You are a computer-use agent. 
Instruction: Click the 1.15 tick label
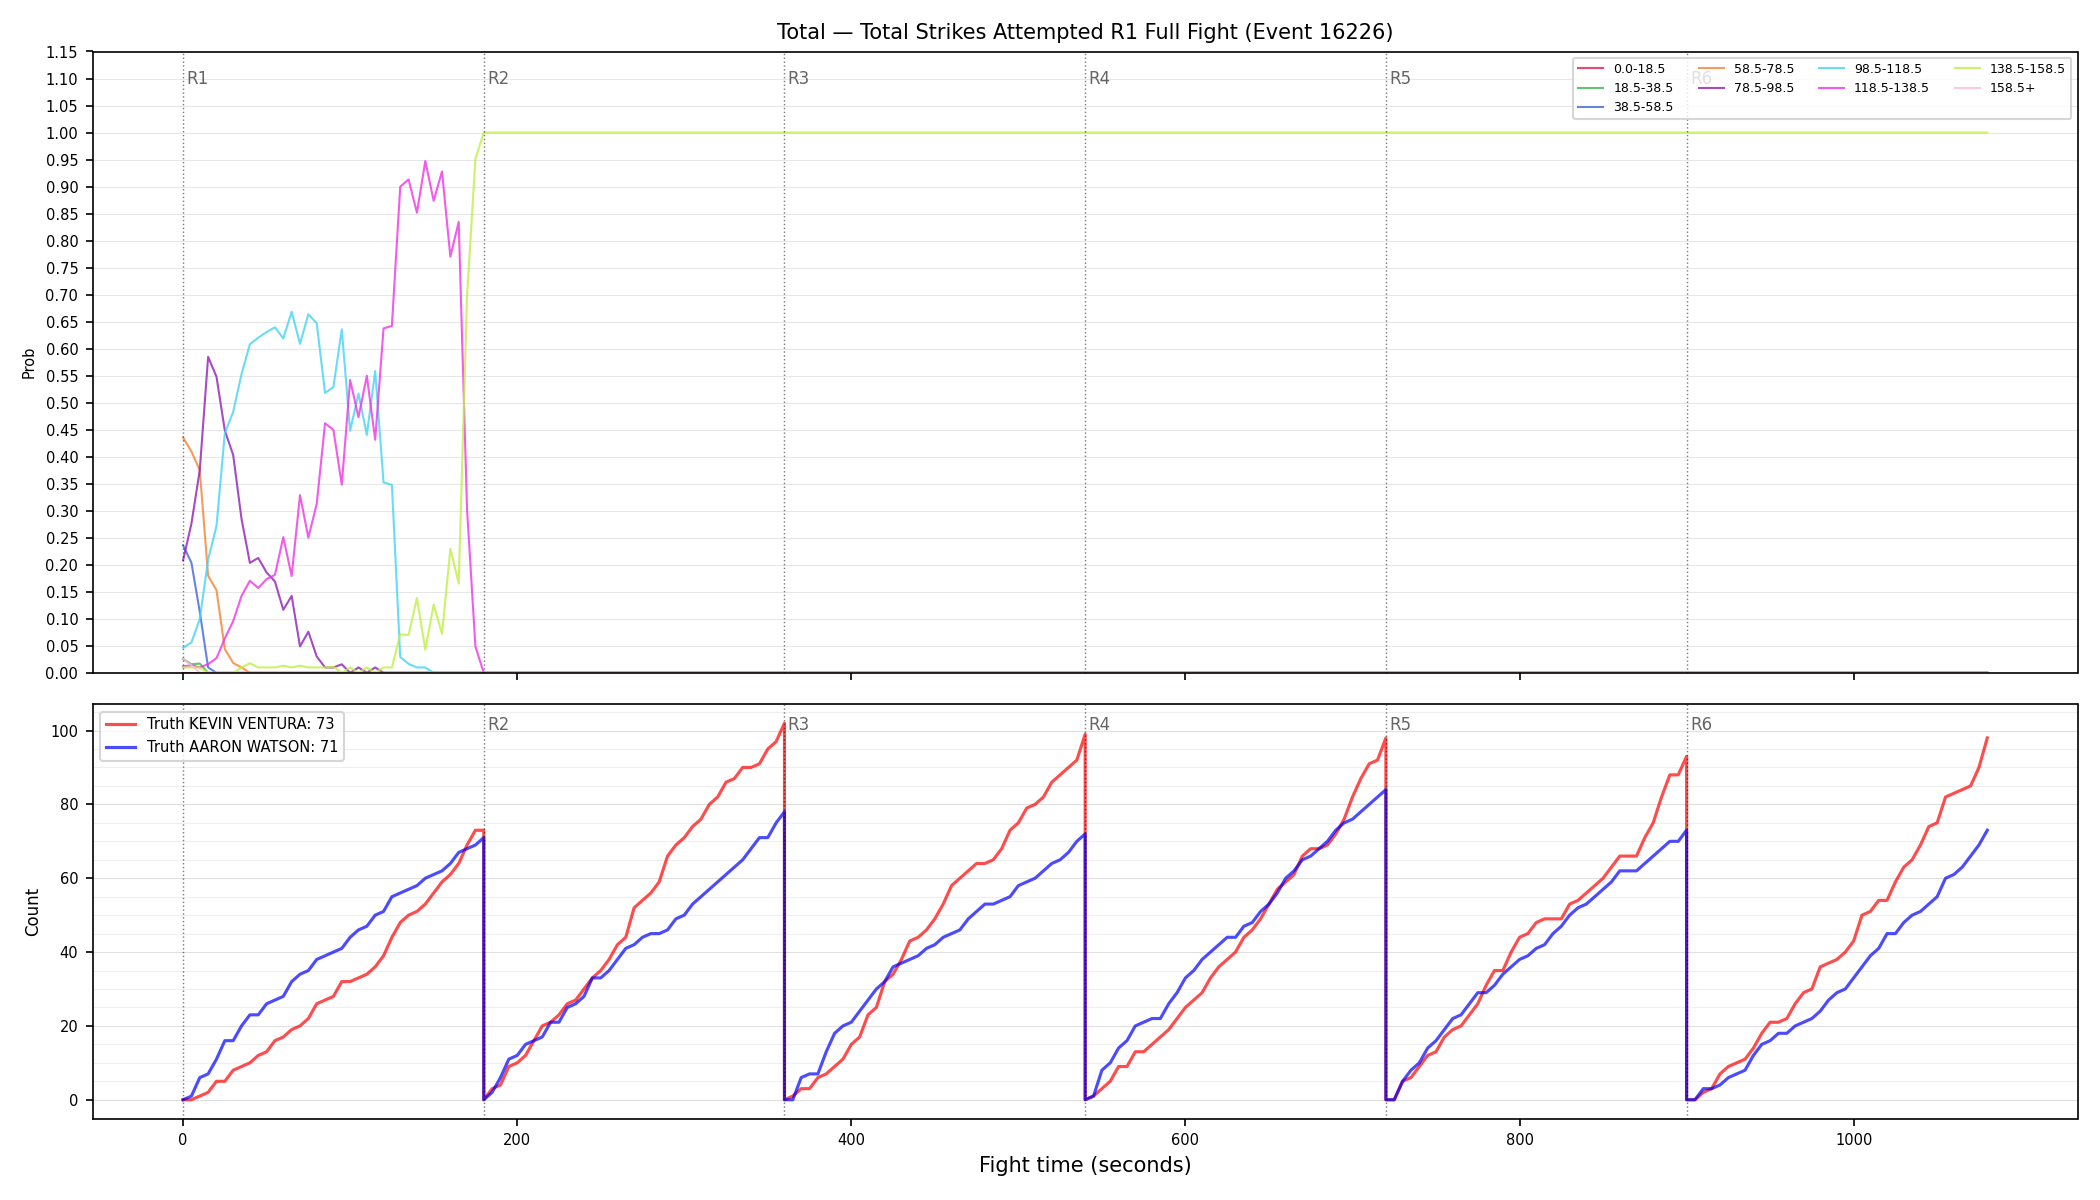62,52
